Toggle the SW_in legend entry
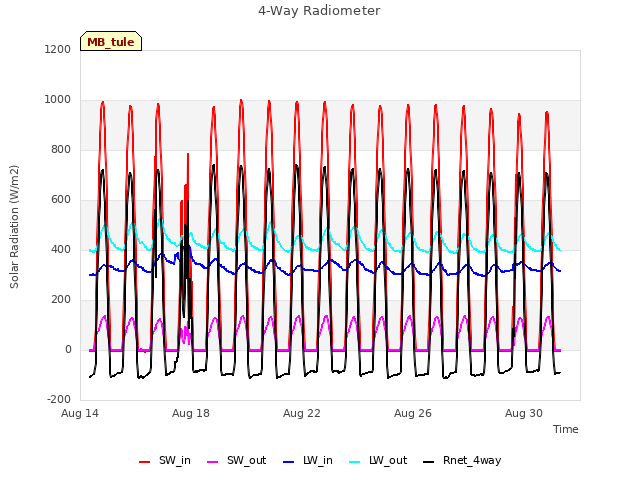640x480 pixels. point(165,461)
